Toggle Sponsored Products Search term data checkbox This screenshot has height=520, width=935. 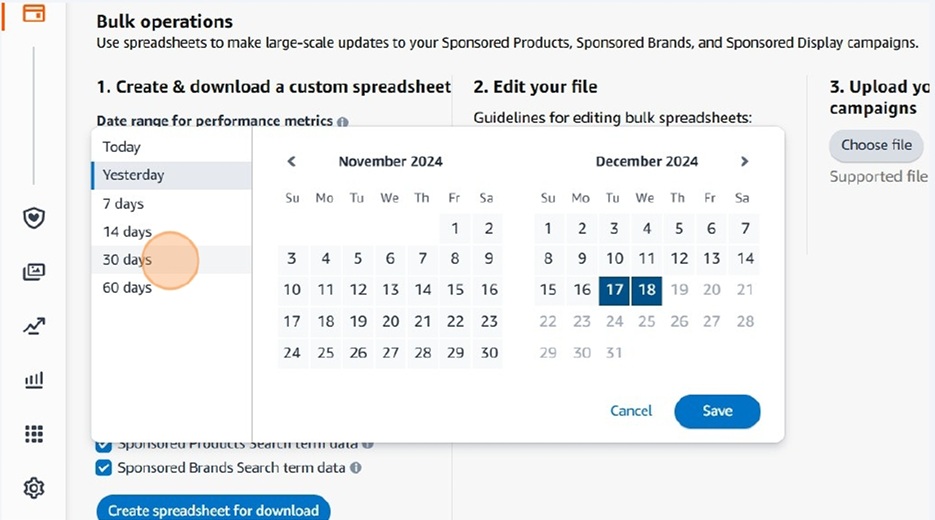(x=103, y=444)
